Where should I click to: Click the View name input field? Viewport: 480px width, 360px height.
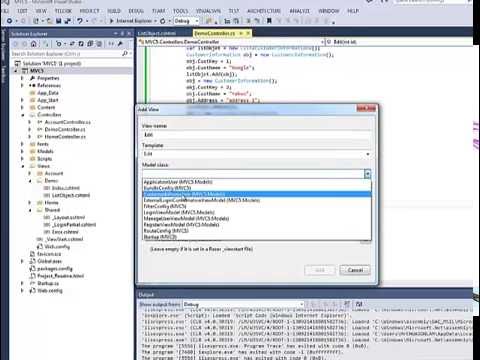[x=256, y=135]
